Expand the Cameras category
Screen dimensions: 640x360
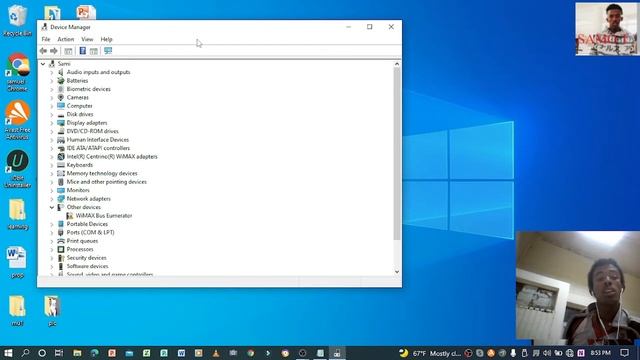tap(52, 98)
